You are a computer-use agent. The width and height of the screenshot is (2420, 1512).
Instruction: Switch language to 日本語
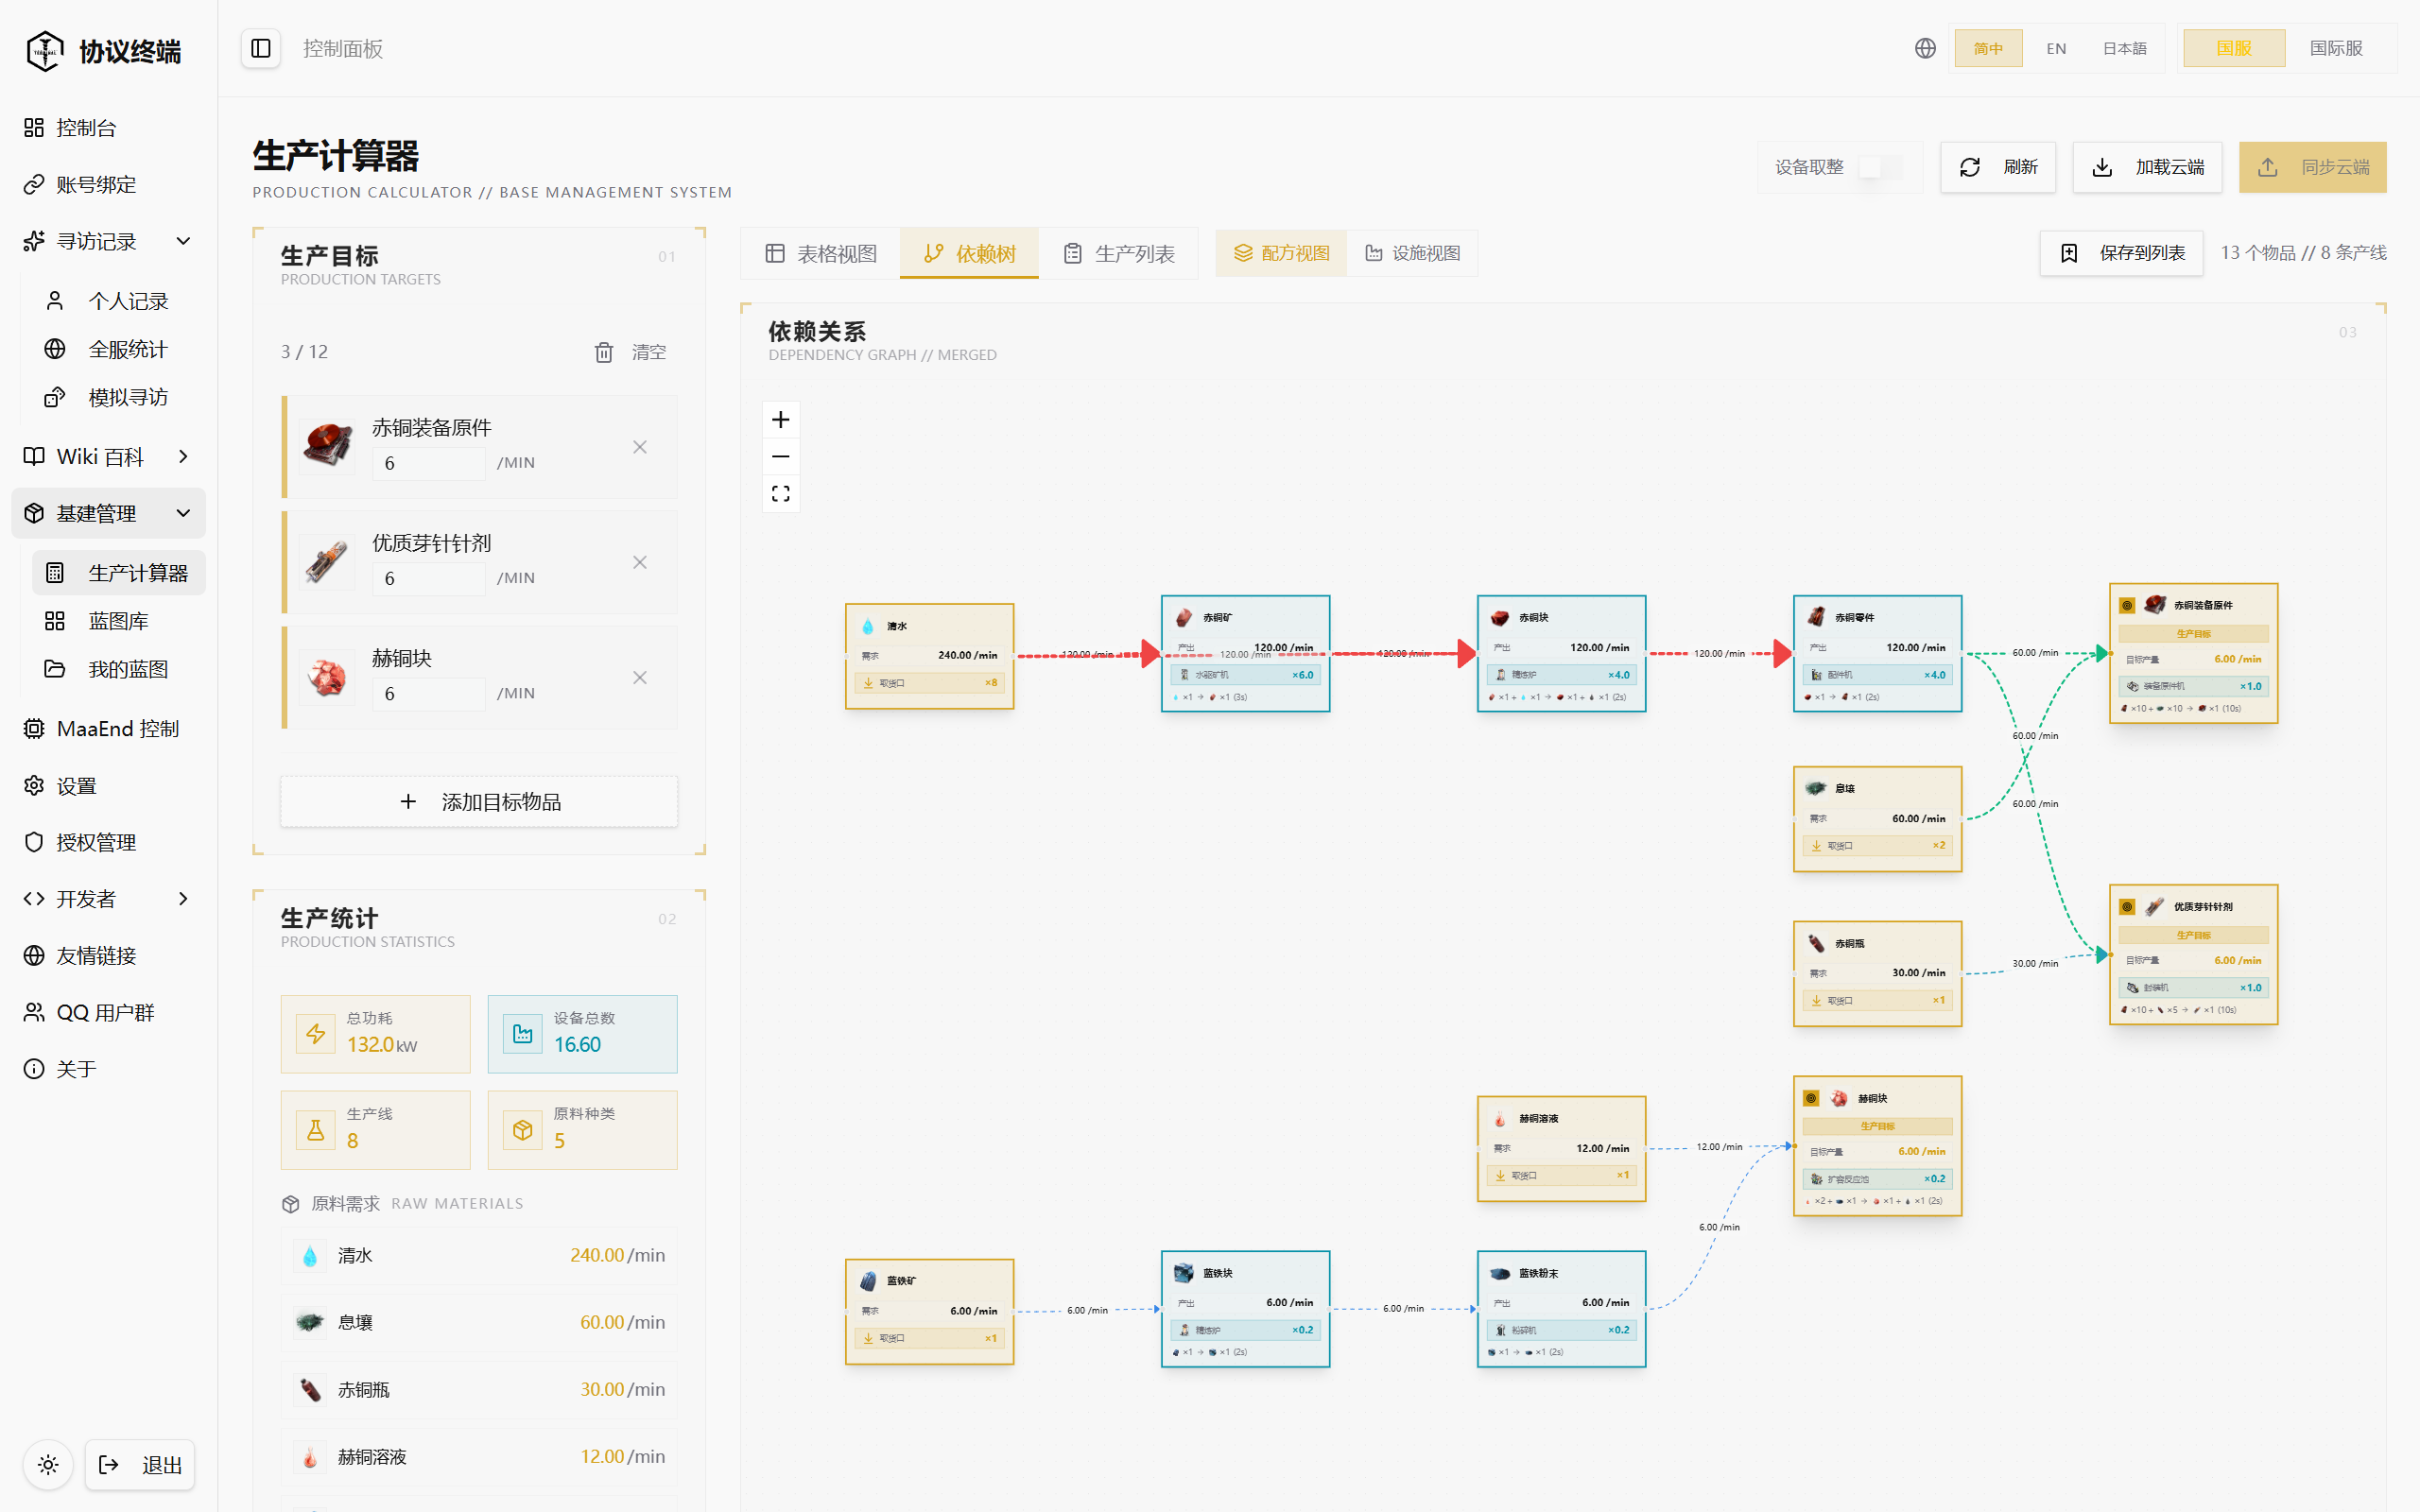click(2125, 48)
